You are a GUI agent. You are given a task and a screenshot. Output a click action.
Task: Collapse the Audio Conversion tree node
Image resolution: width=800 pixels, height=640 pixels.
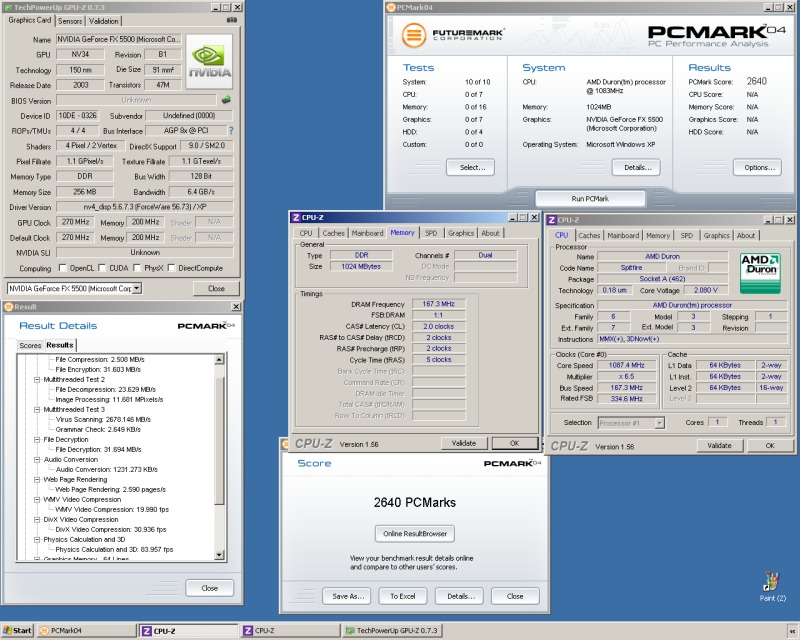coord(37,459)
